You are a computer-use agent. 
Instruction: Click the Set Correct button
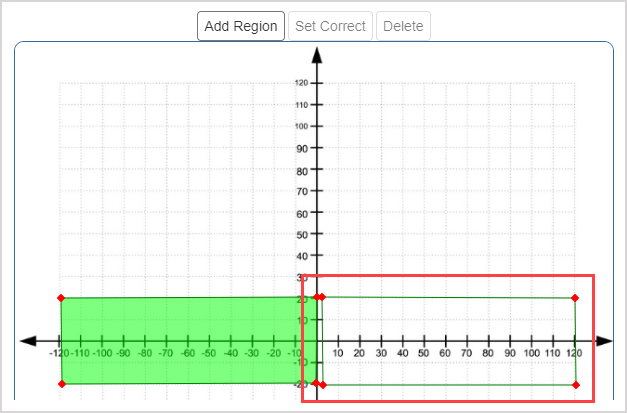tap(330, 26)
